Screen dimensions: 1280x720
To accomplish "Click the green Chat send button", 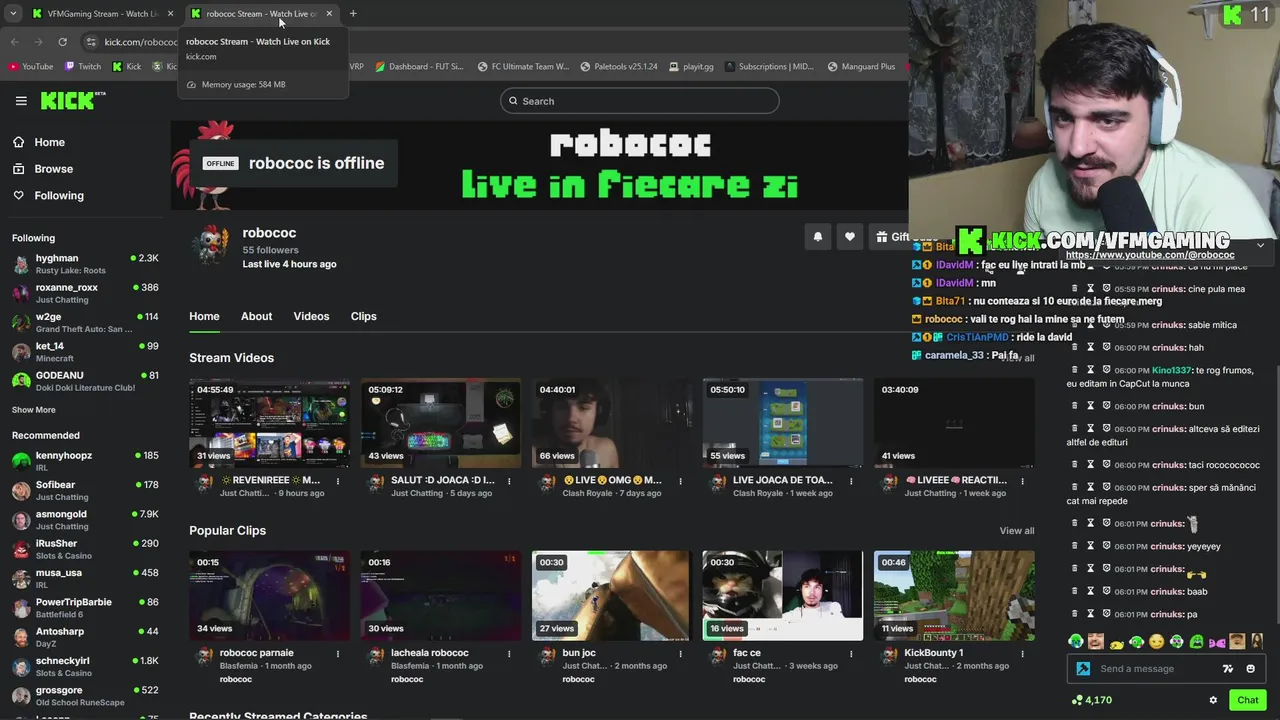I will tap(1247, 700).
